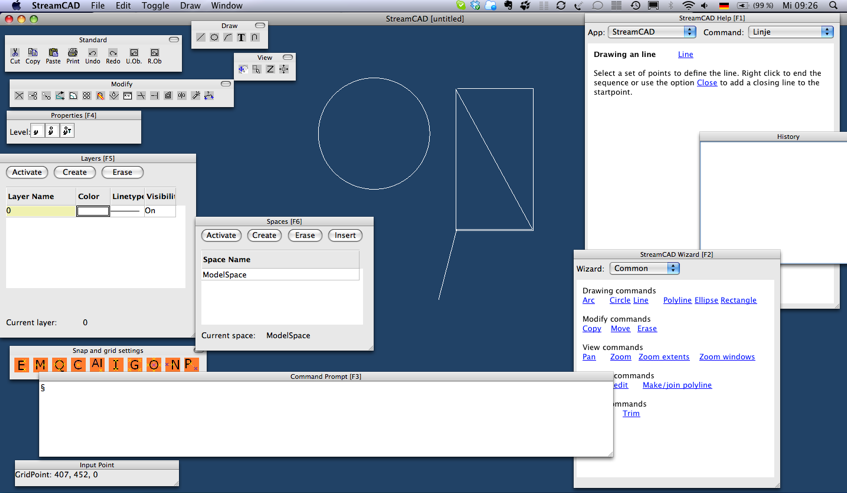Screen dimensions: 847x493
Task: Click the U.Ob. icon in the Standard toolbar
Action: (x=134, y=52)
